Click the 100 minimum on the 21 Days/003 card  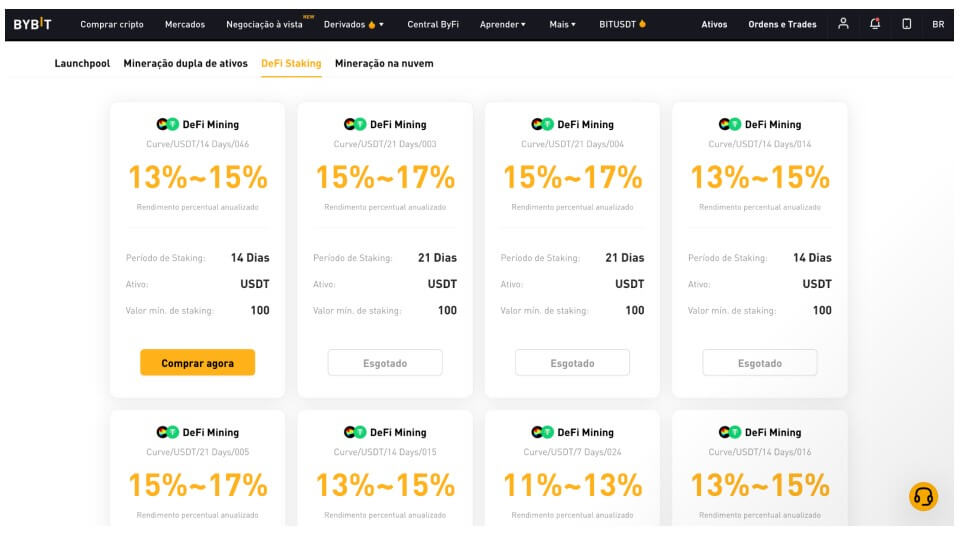(x=447, y=310)
